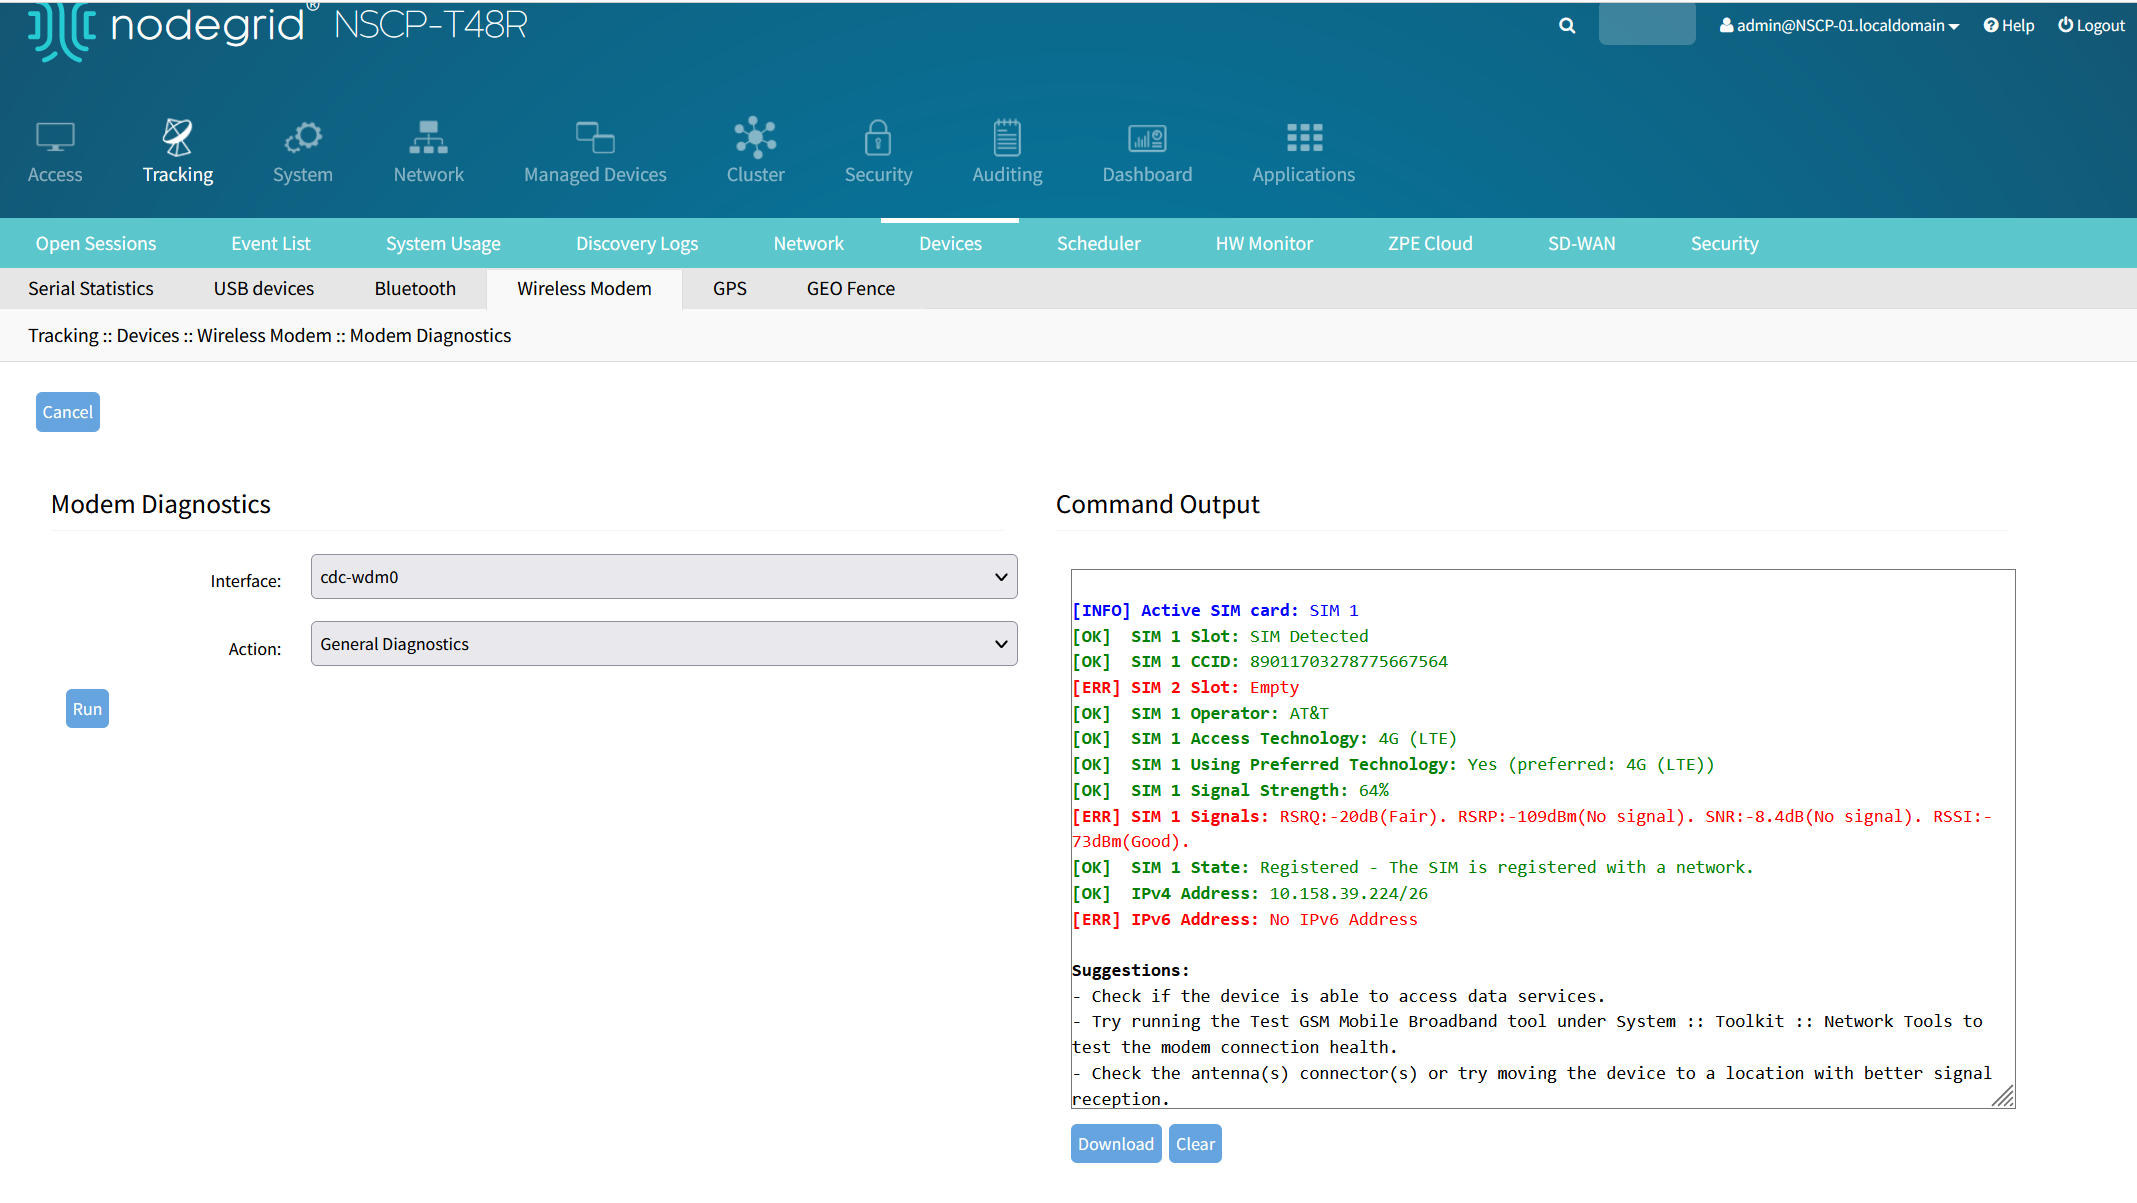Switch to Scheduler tab
The width and height of the screenshot is (2137, 1203).
pyautogui.click(x=1098, y=243)
